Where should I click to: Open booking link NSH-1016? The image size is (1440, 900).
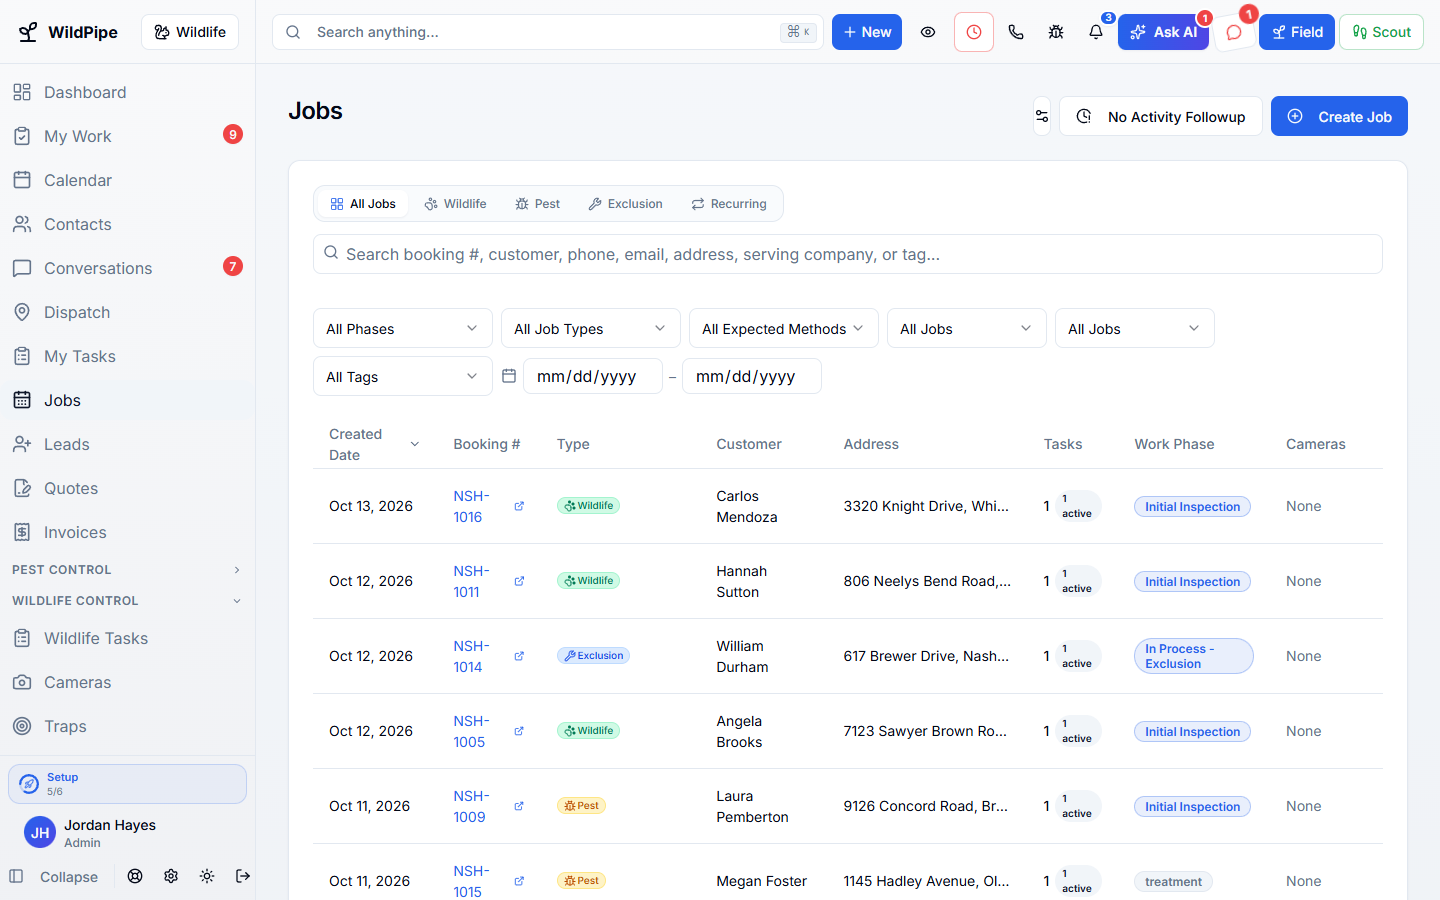471,506
